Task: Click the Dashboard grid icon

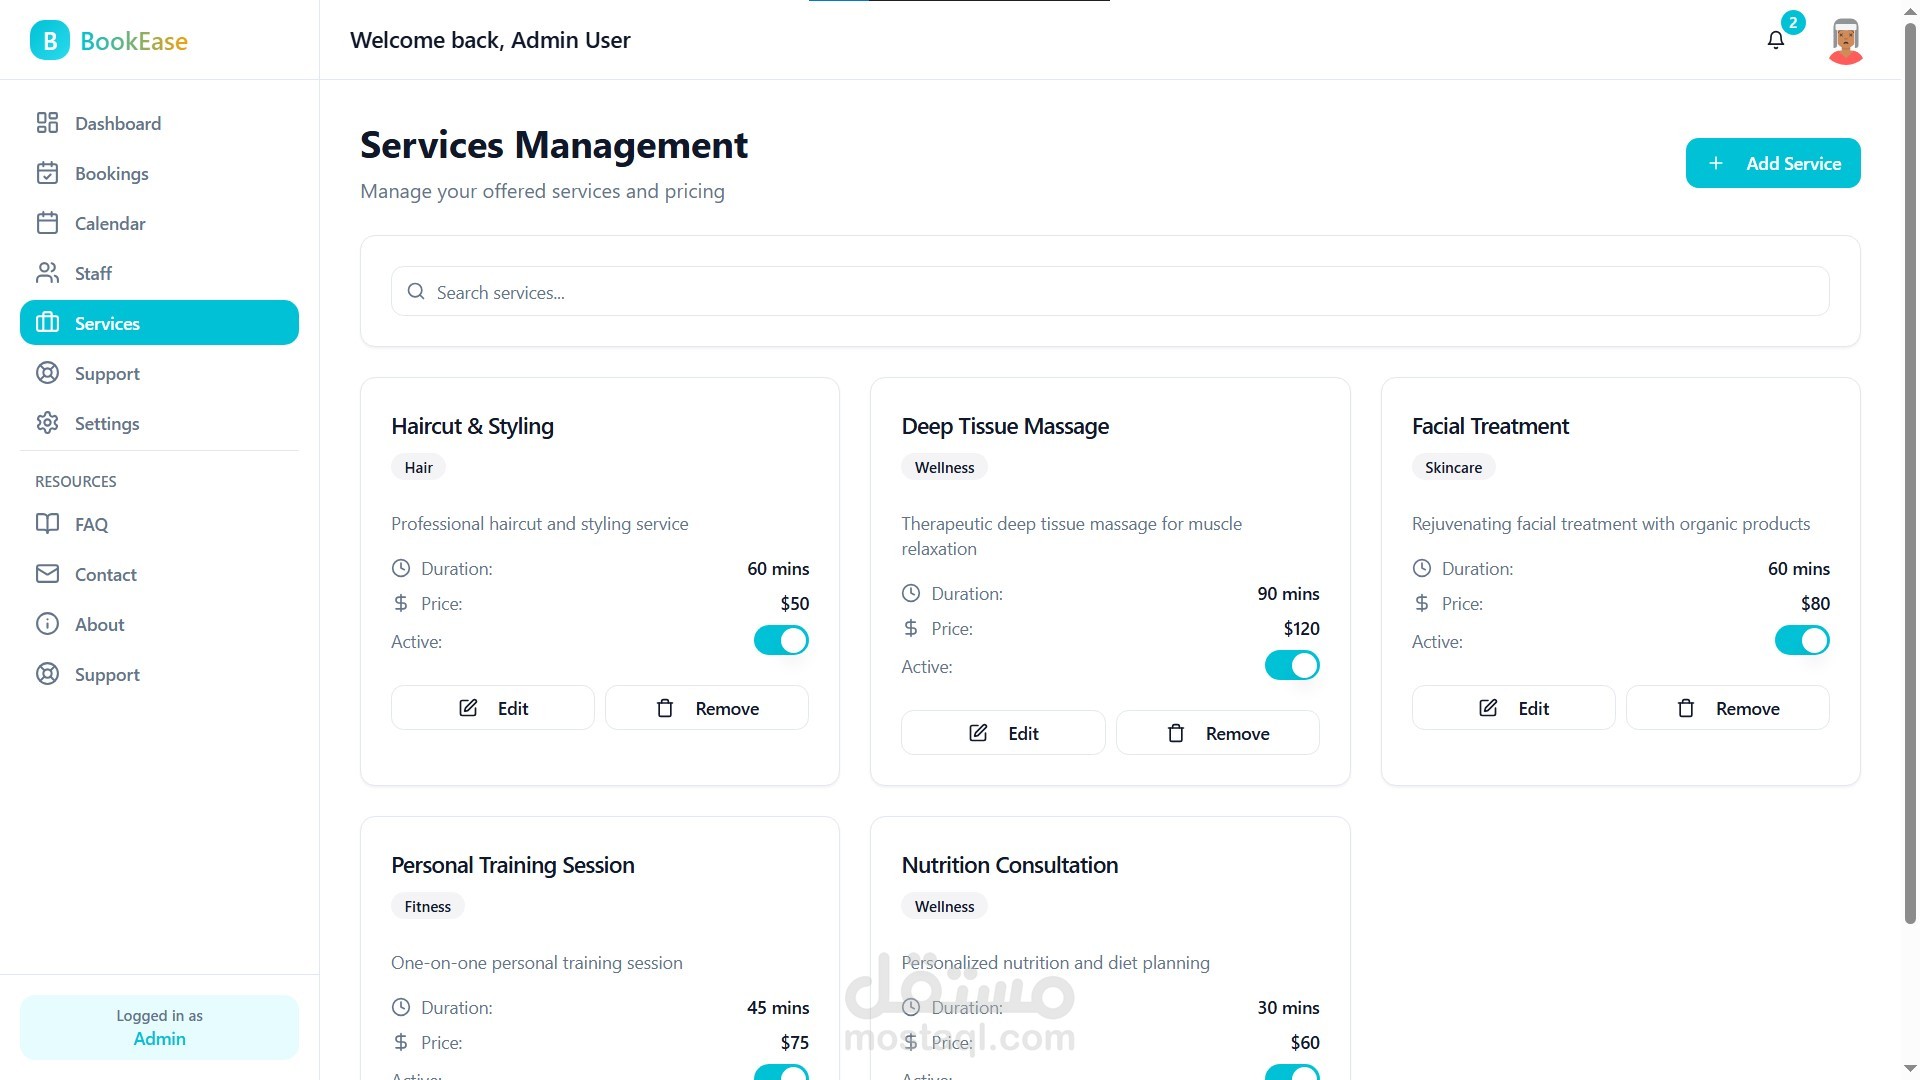Action: [47, 123]
